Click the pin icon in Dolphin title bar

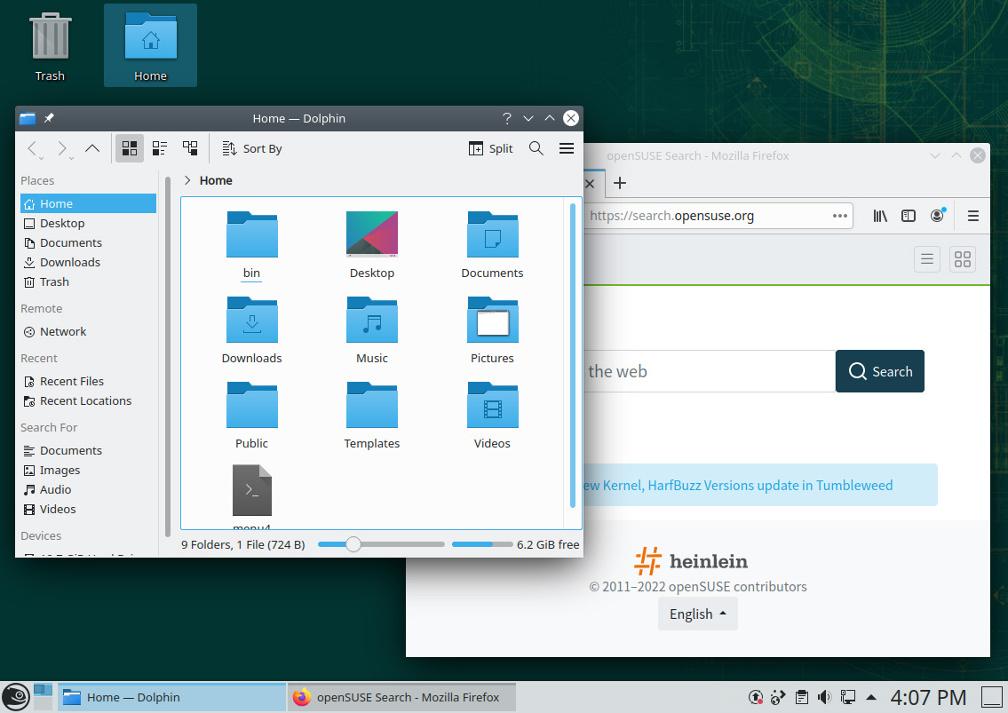click(49, 118)
